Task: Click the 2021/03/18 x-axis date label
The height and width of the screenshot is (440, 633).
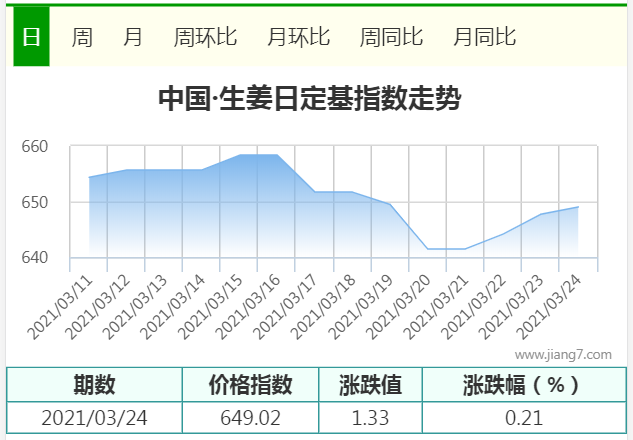Action: click(x=323, y=308)
